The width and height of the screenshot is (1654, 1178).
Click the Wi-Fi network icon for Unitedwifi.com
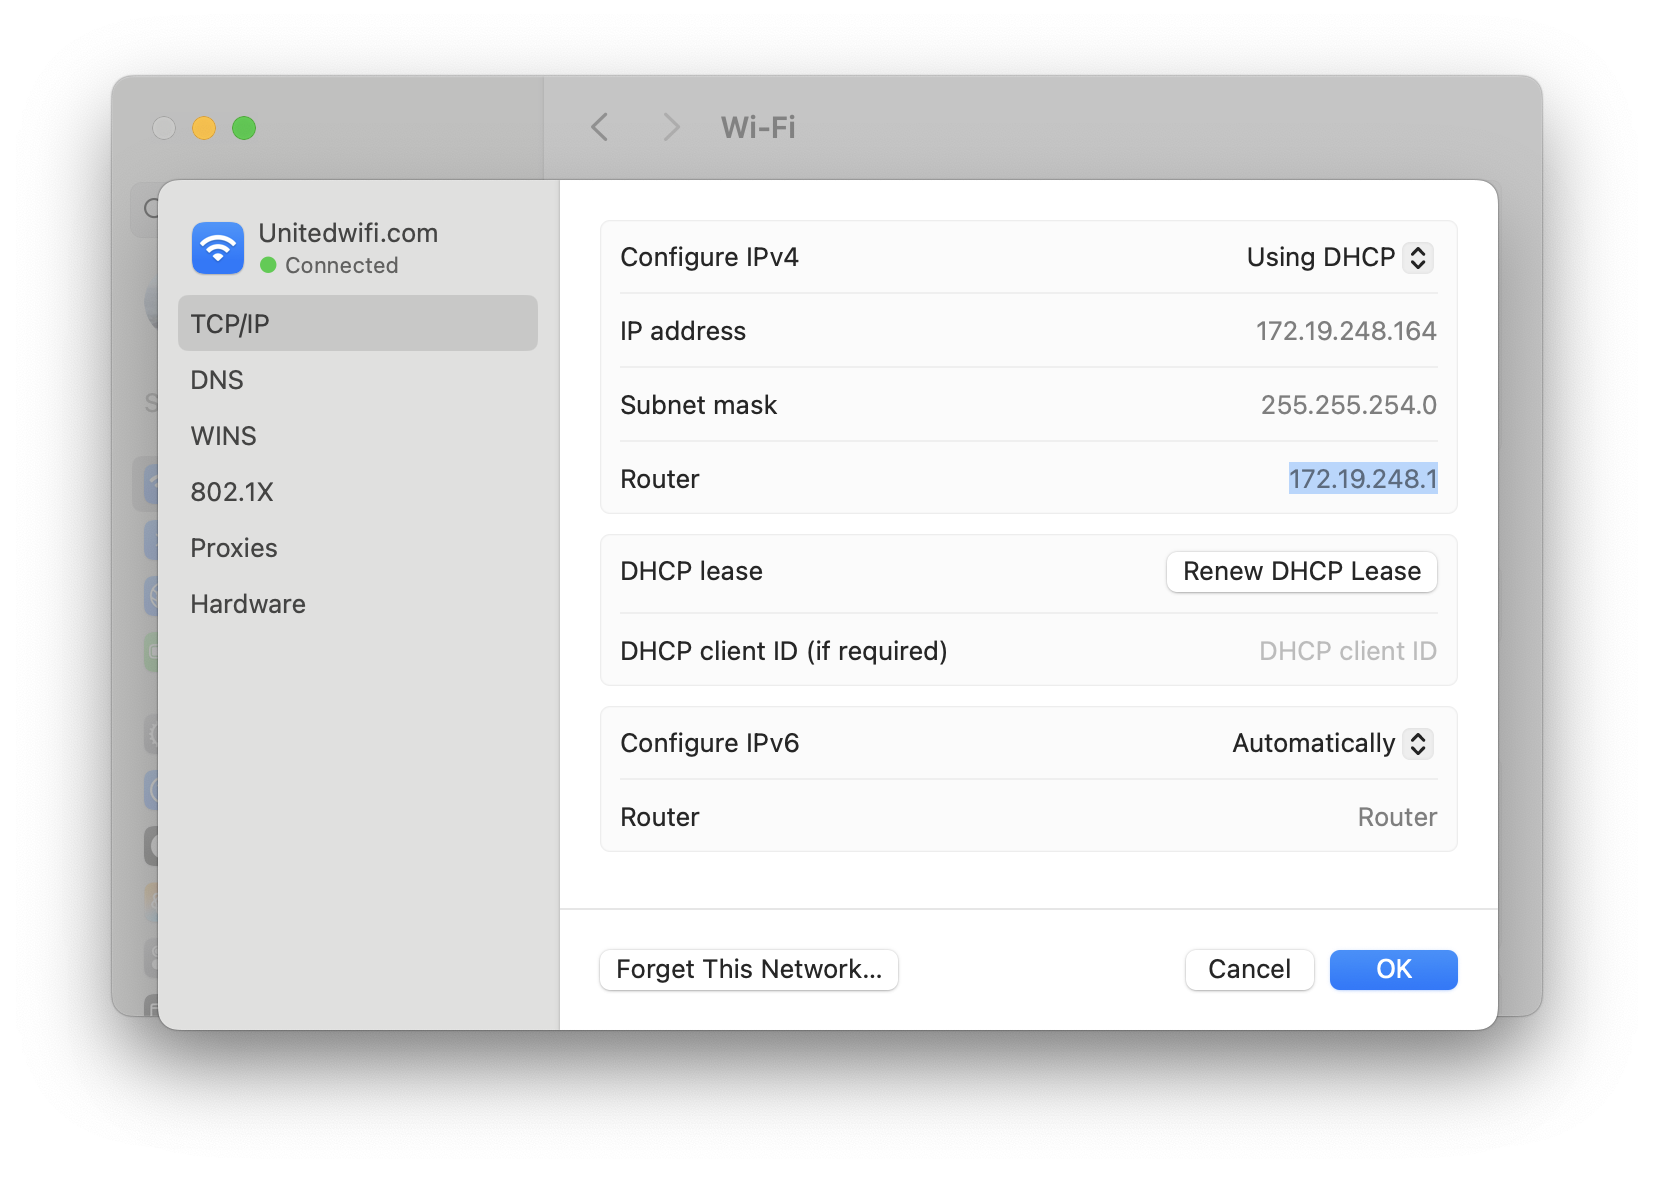(x=218, y=247)
